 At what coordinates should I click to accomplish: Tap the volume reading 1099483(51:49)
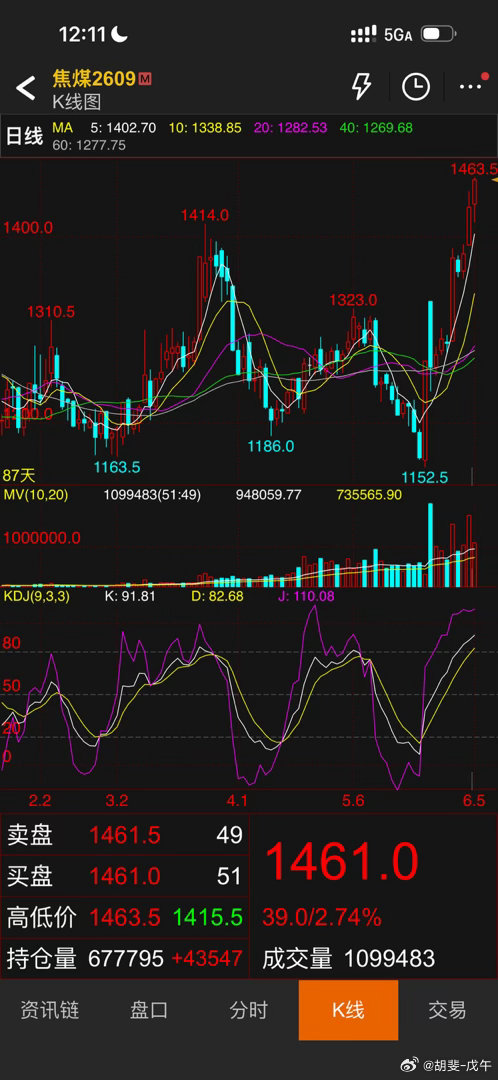[x=152, y=495]
